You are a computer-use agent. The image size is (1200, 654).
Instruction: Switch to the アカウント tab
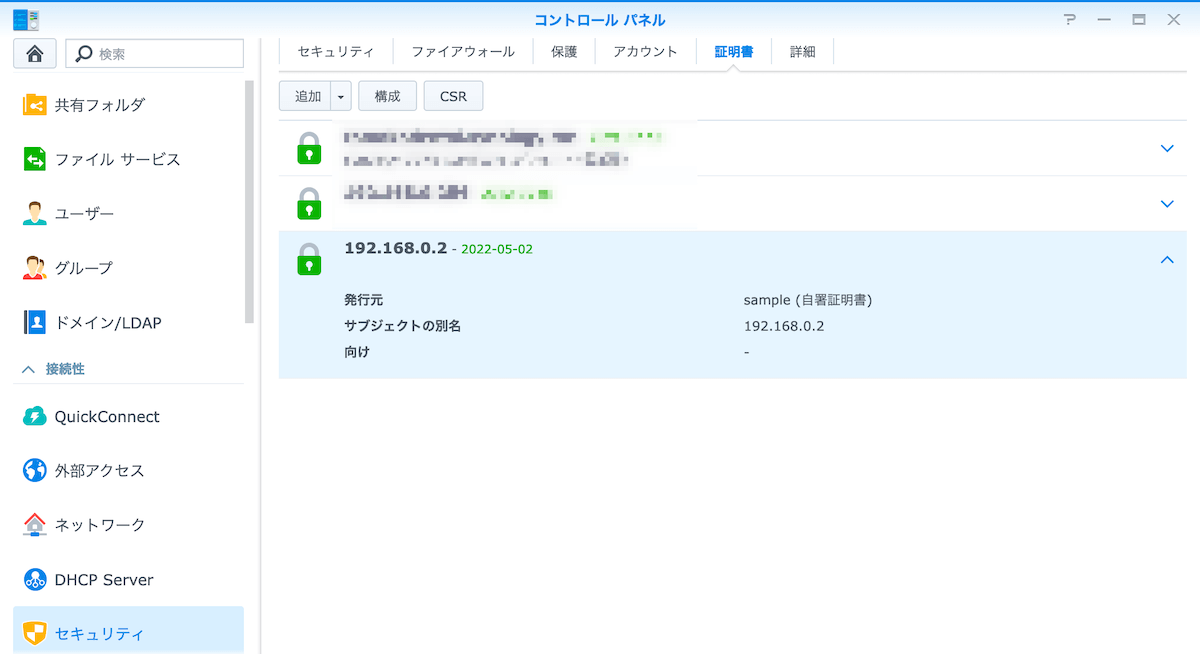(645, 52)
